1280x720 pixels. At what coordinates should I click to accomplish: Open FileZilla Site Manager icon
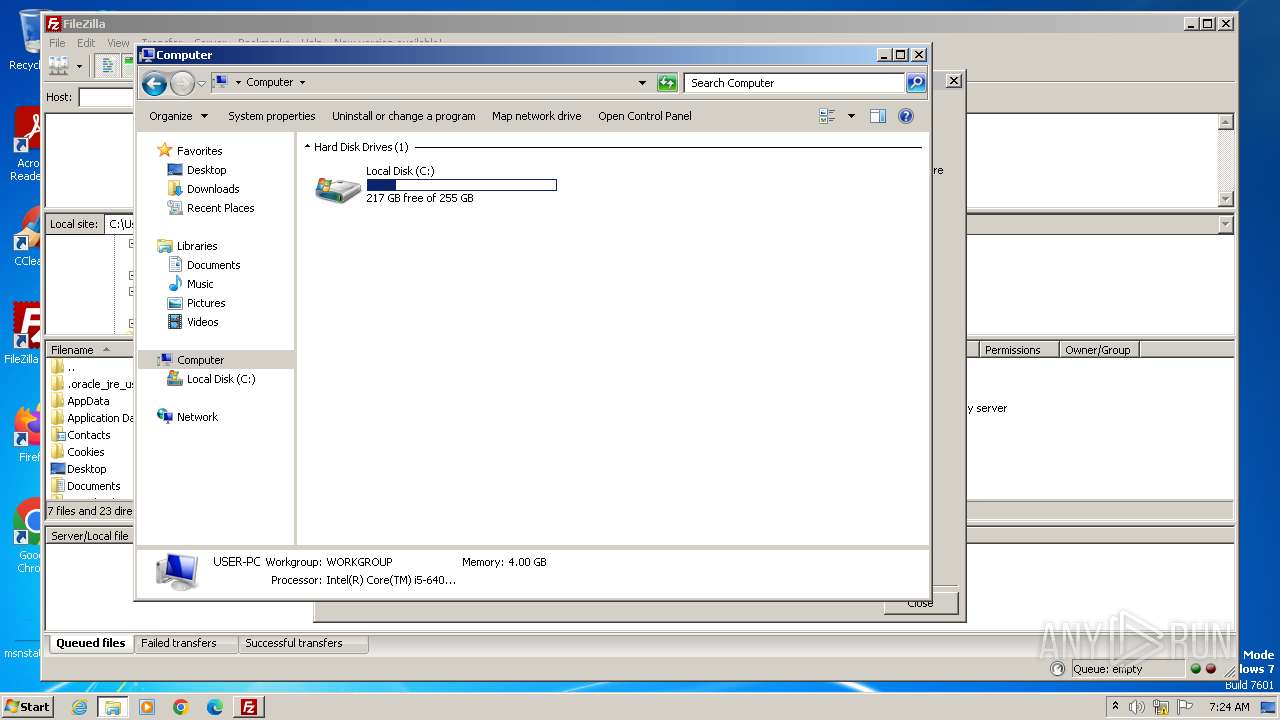(x=59, y=66)
